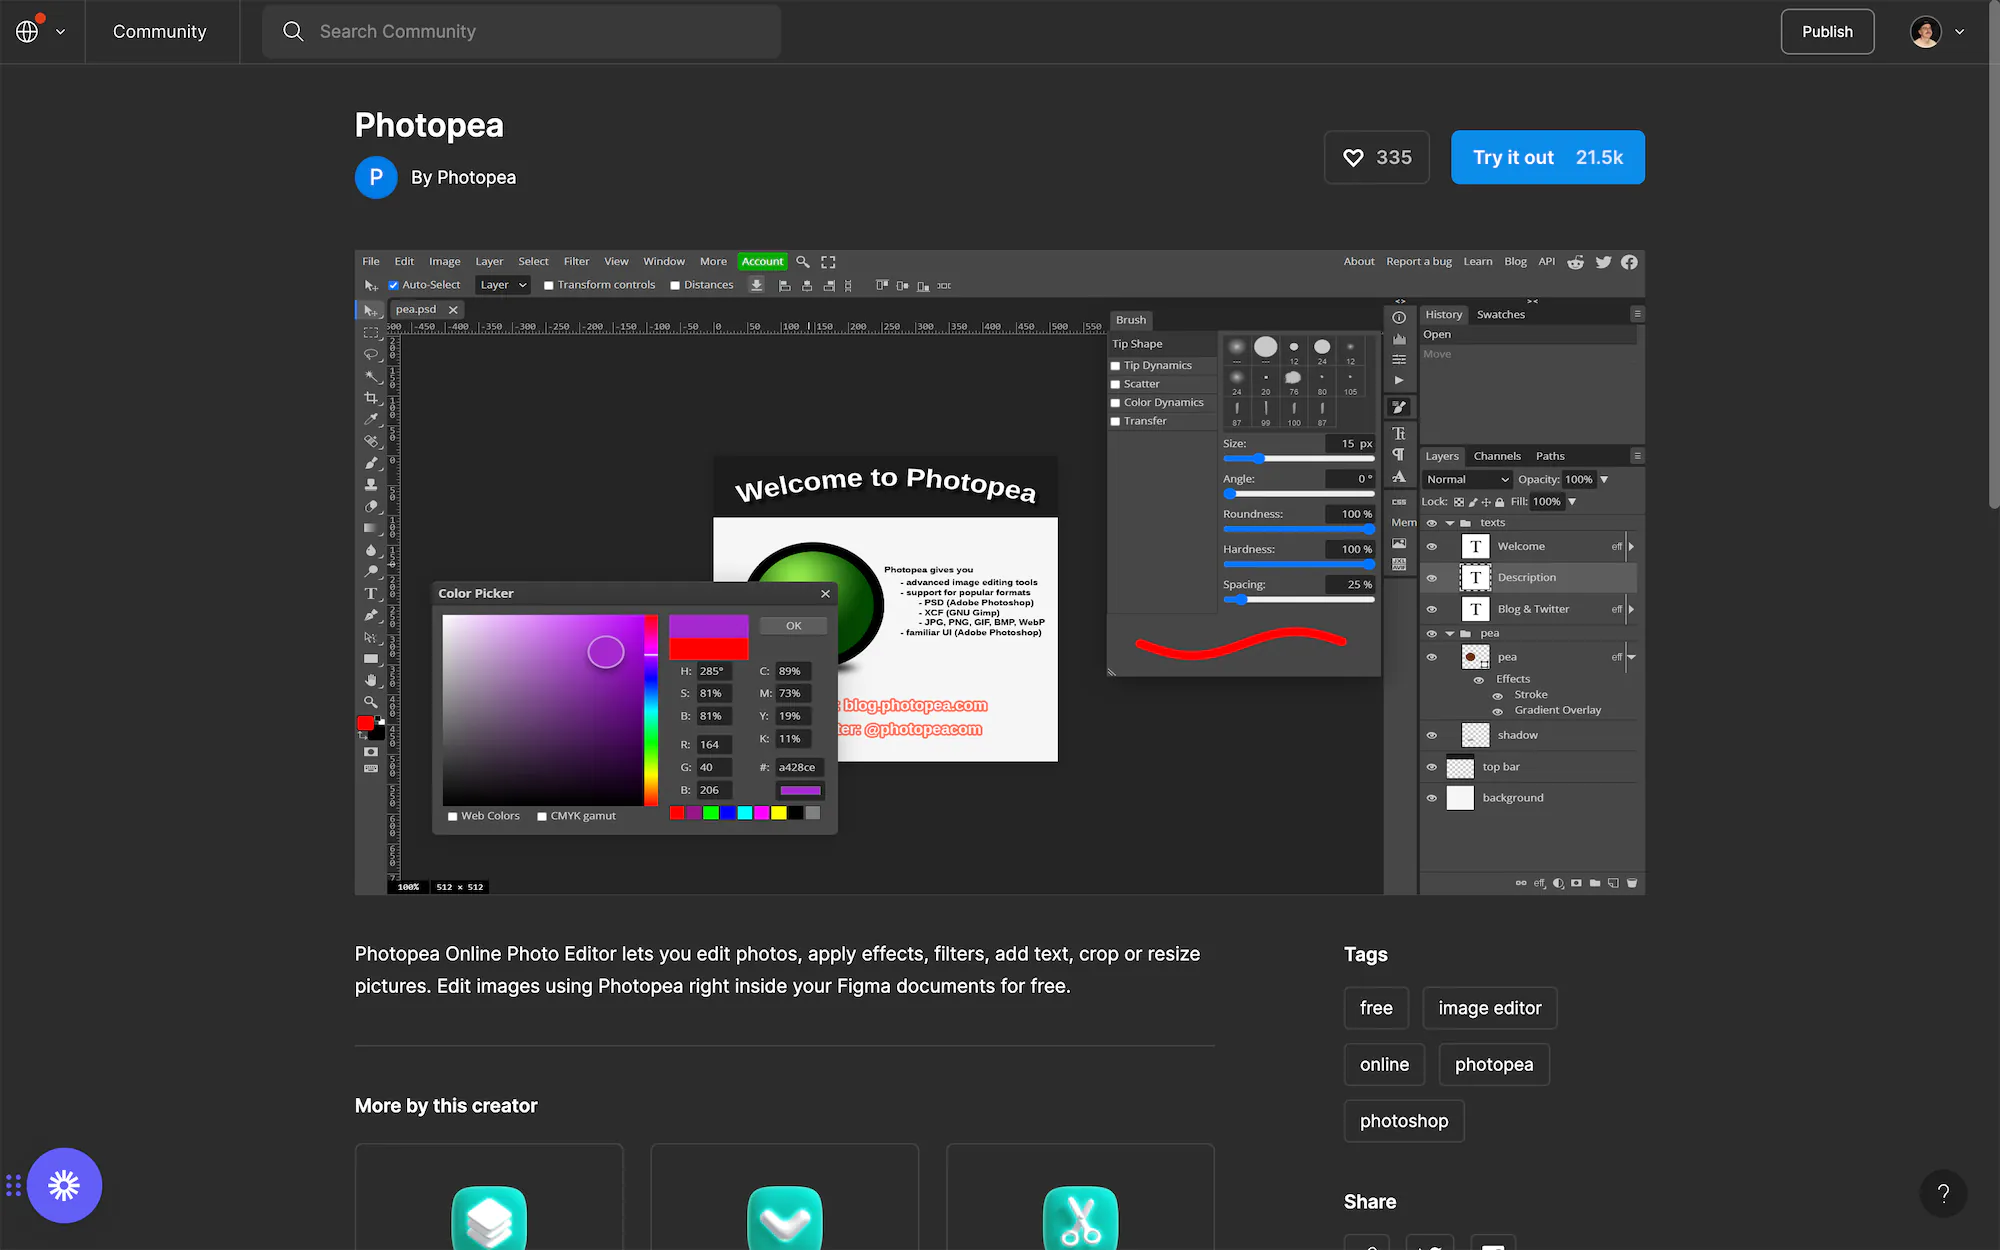
Task: Collapse the texts layer group
Action: tap(1450, 522)
